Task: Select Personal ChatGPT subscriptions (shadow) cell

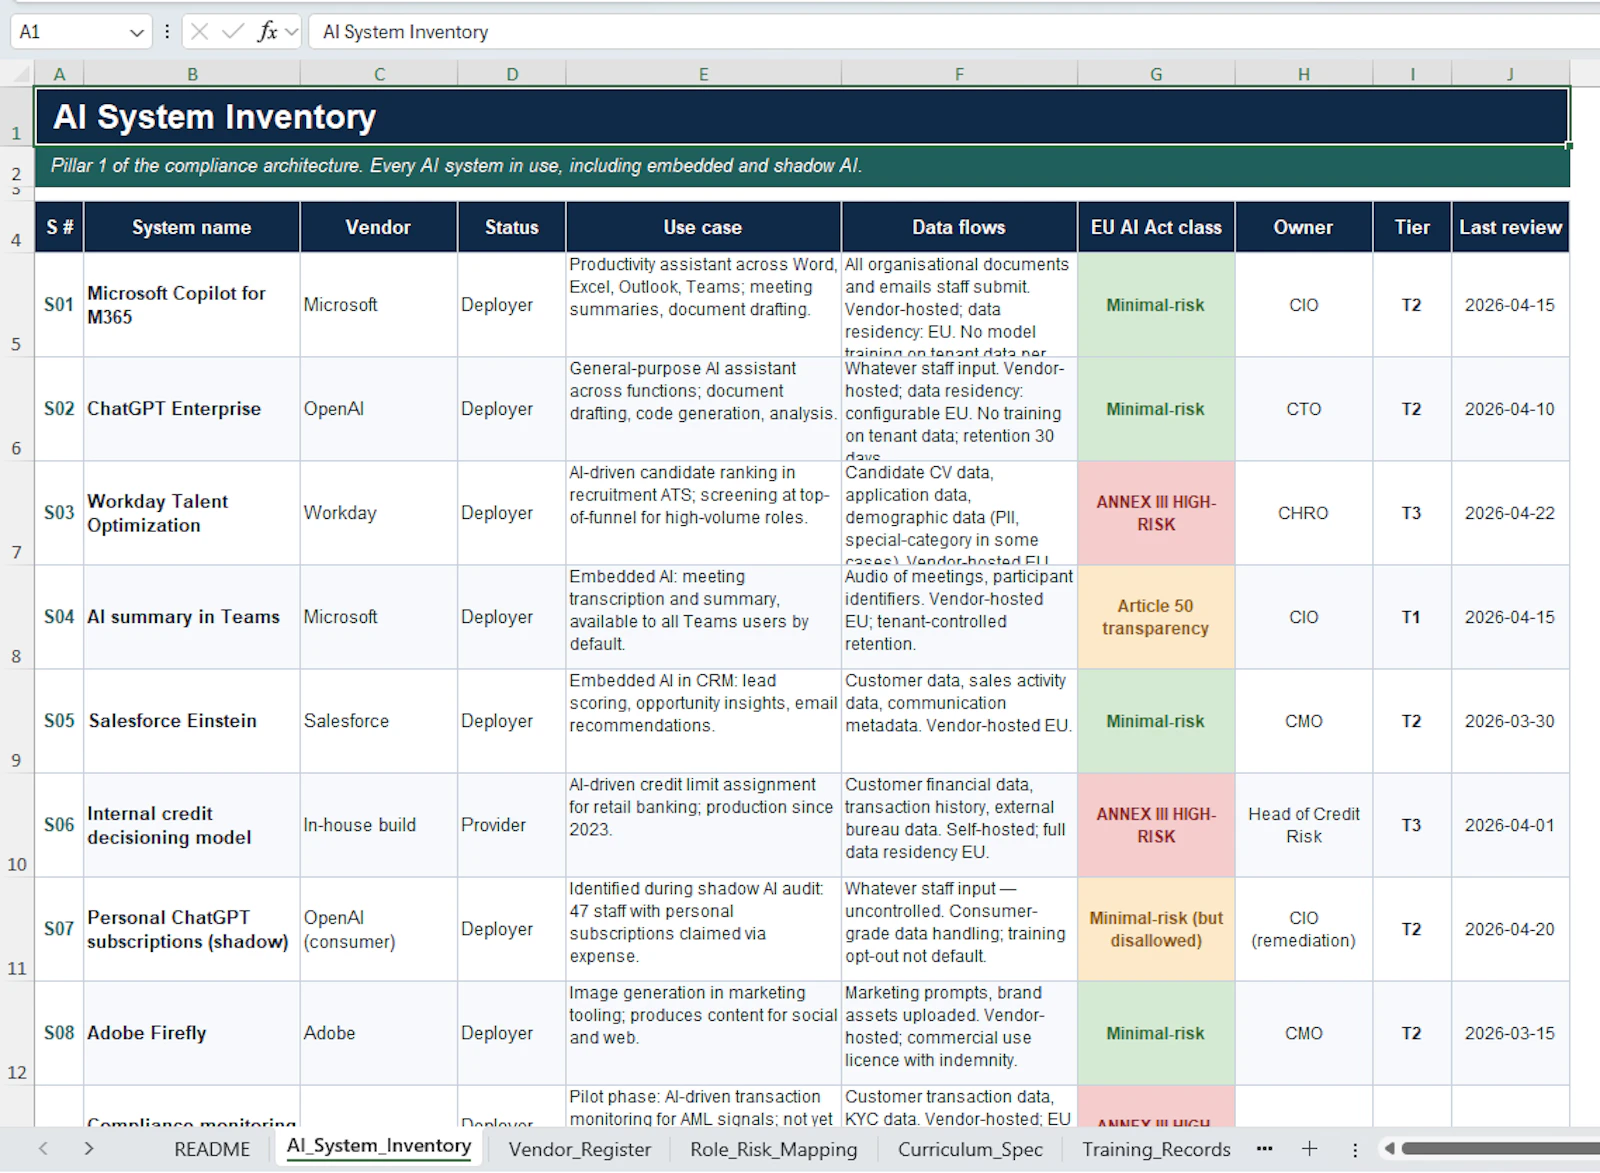Action: tap(192, 929)
